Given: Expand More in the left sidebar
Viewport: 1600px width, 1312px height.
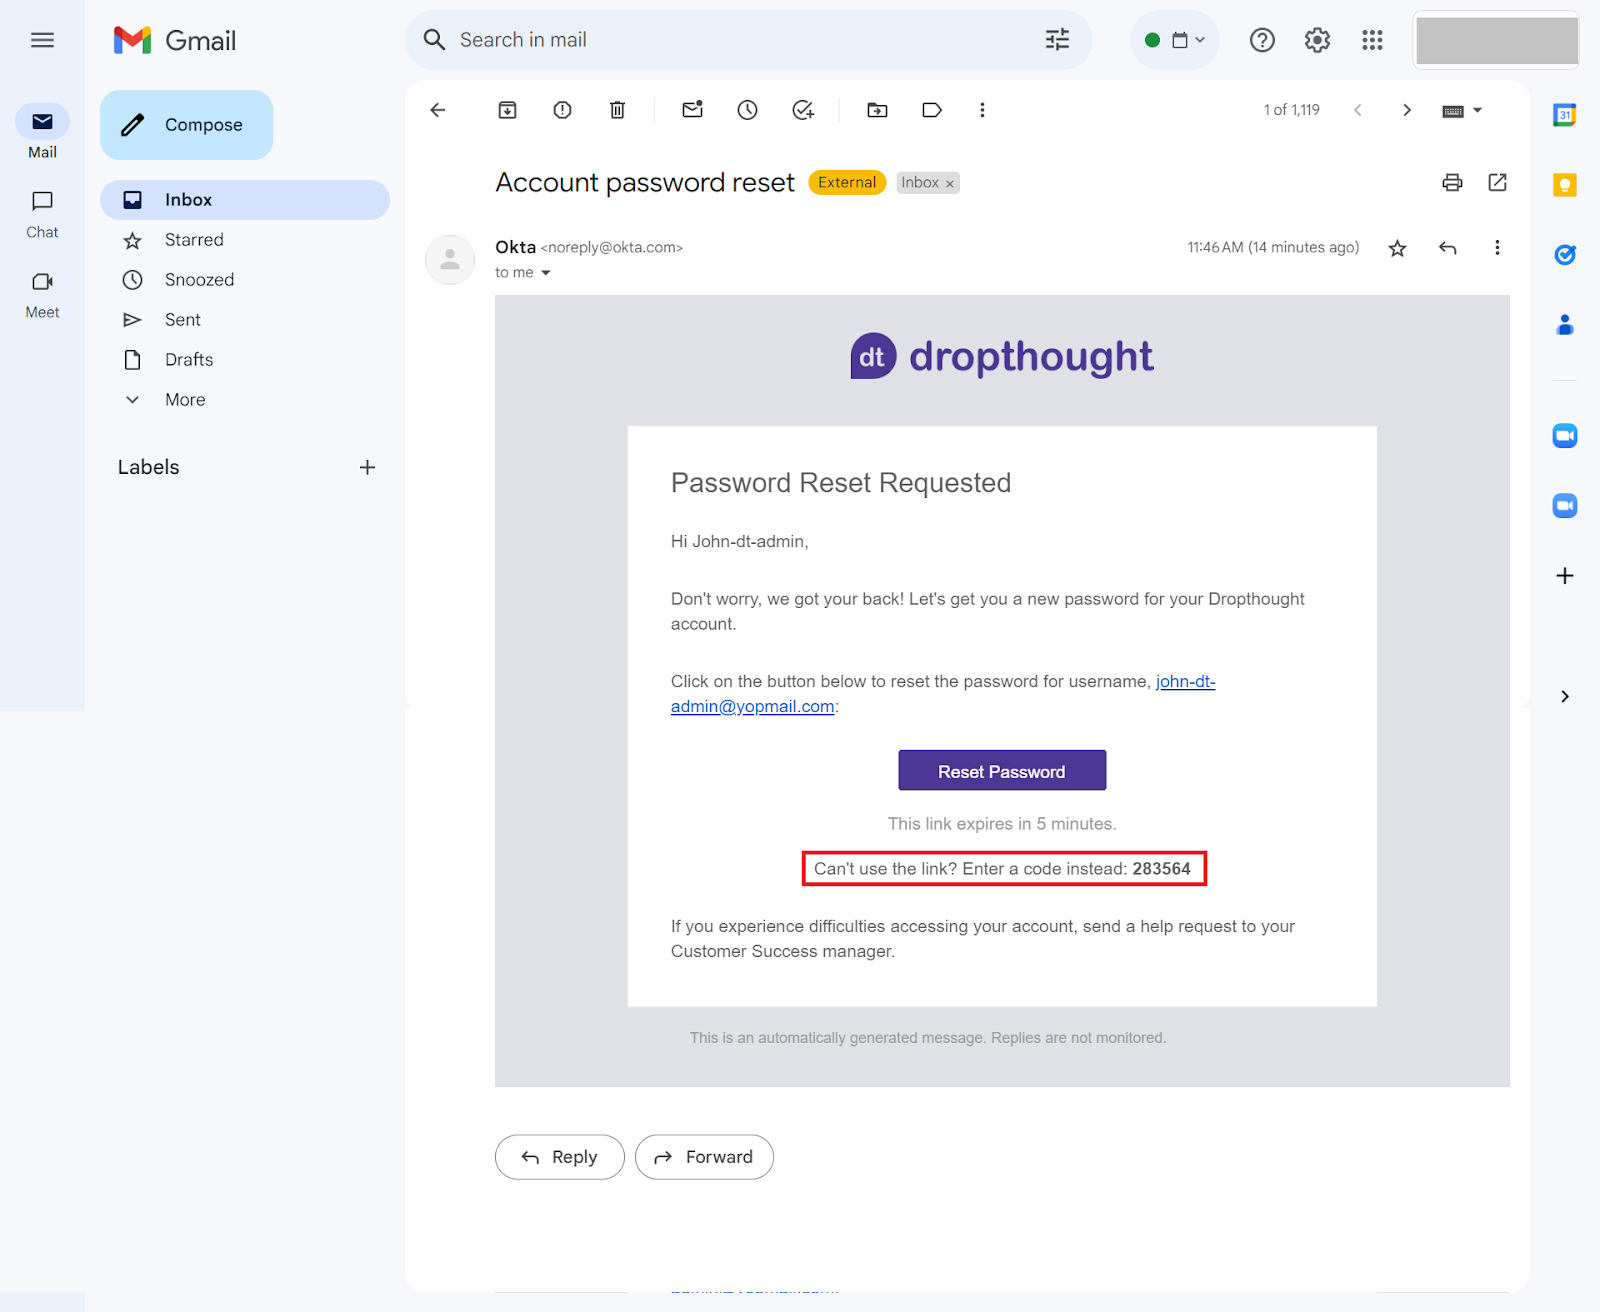Looking at the screenshot, I should pyautogui.click(x=185, y=400).
